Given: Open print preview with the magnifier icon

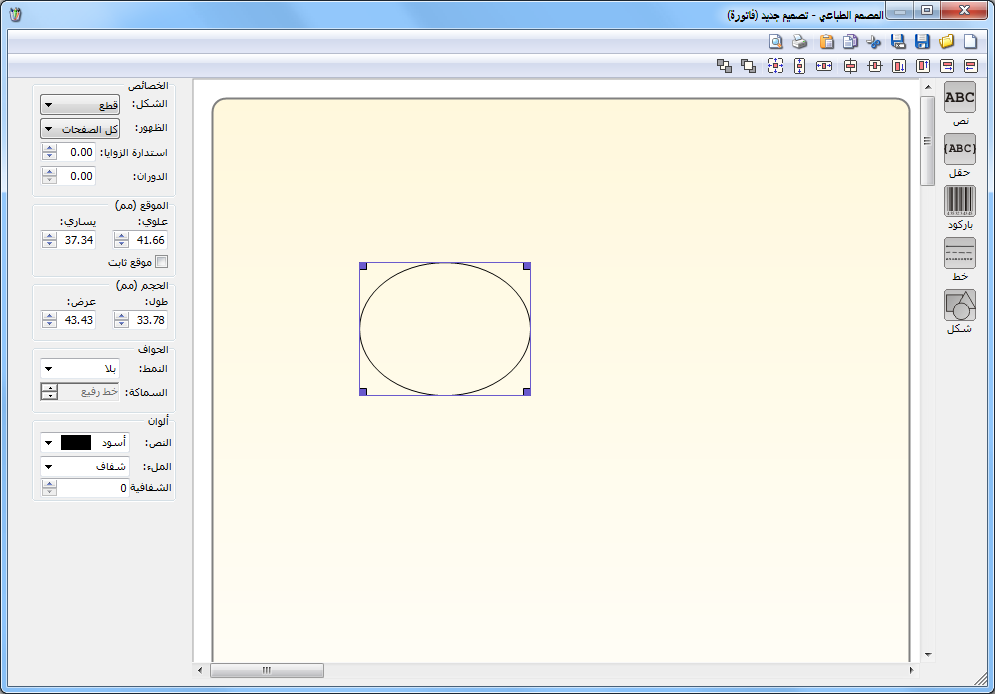Looking at the screenshot, I should click(x=775, y=42).
